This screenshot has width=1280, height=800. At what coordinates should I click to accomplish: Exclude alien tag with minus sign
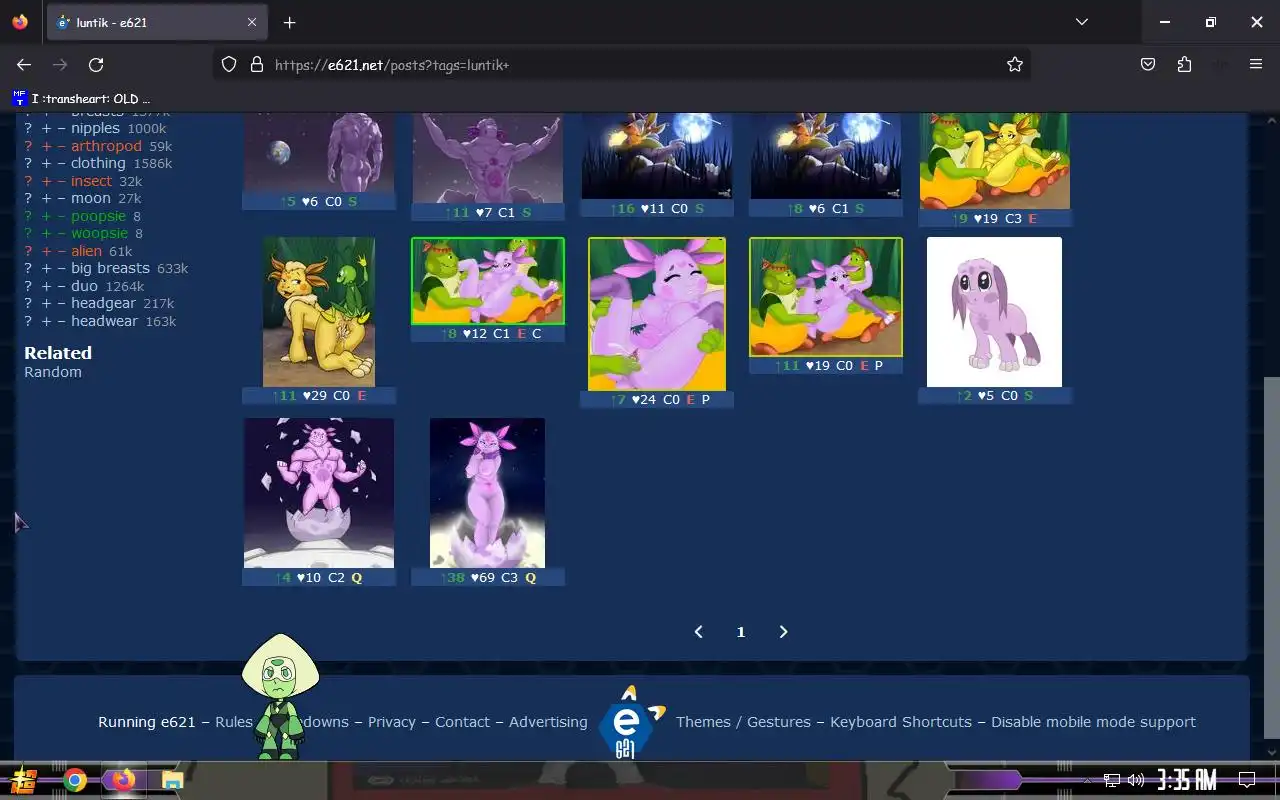(x=62, y=251)
